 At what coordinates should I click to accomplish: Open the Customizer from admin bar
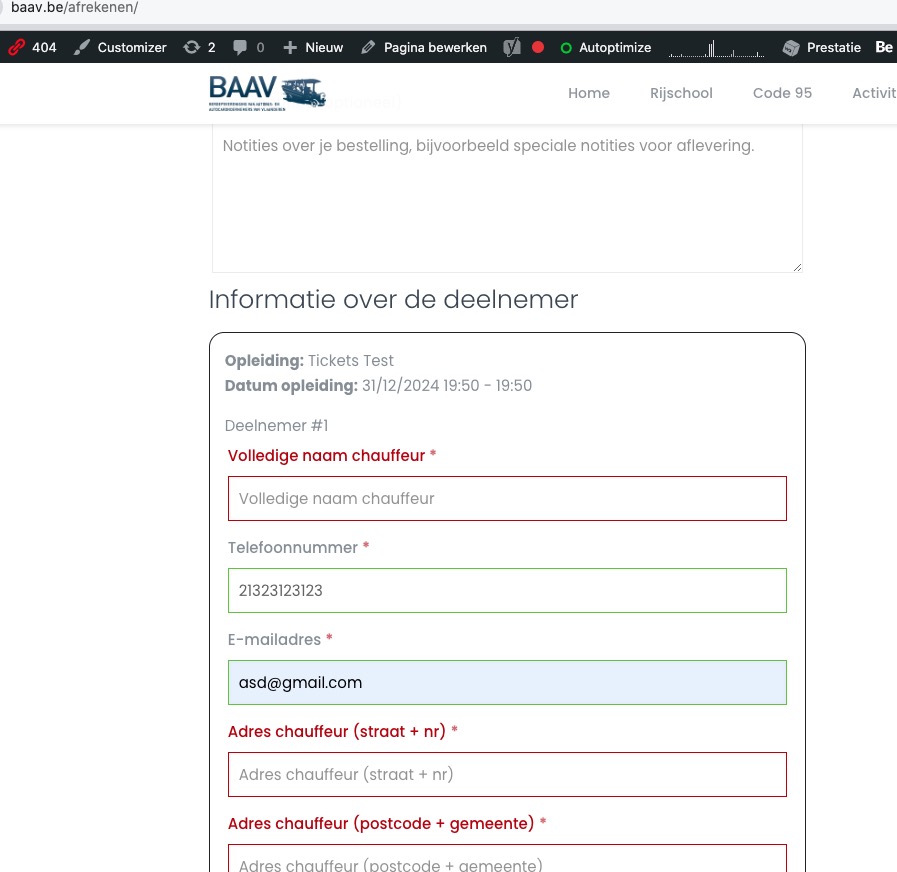tap(120, 47)
